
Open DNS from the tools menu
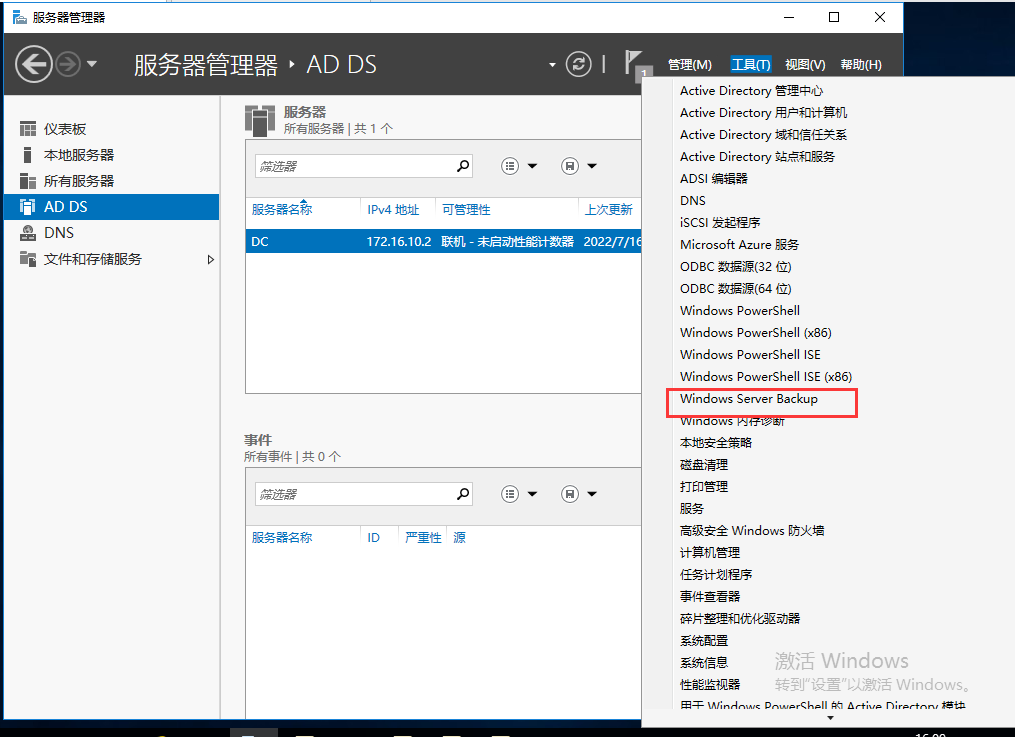(693, 201)
